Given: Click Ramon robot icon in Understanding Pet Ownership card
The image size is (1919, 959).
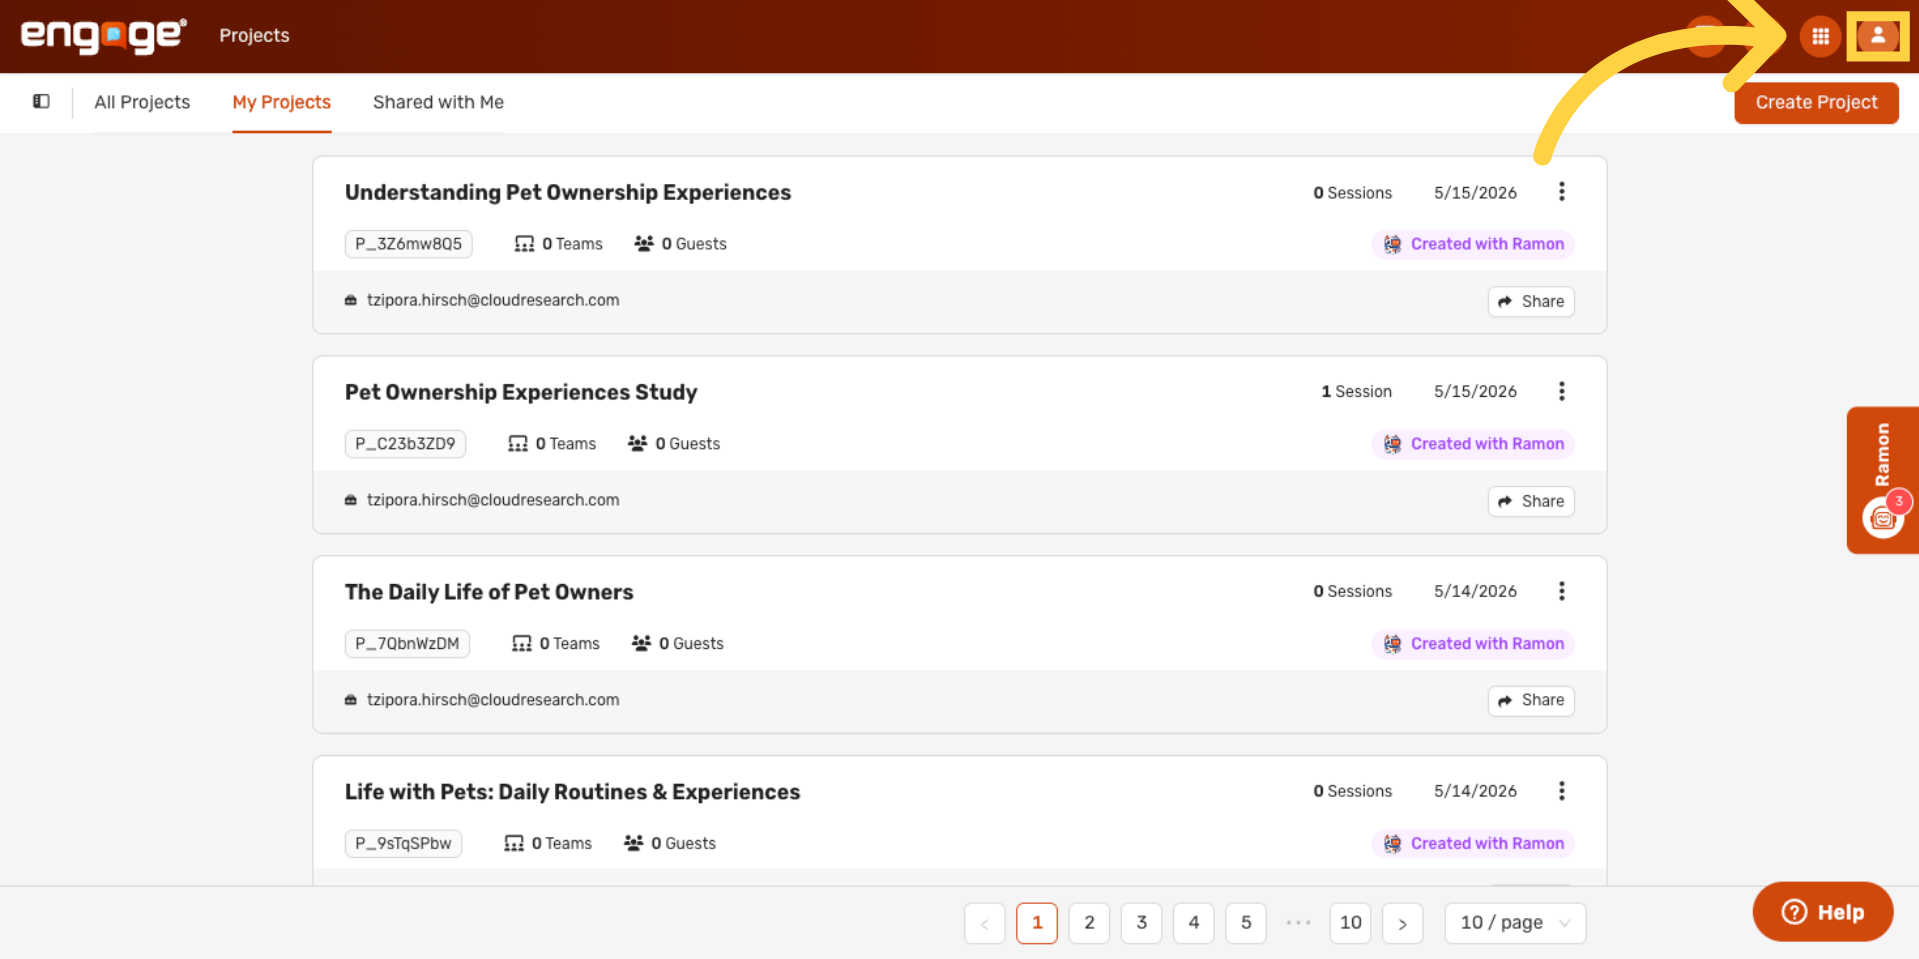Looking at the screenshot, I should pos(1392,244).
